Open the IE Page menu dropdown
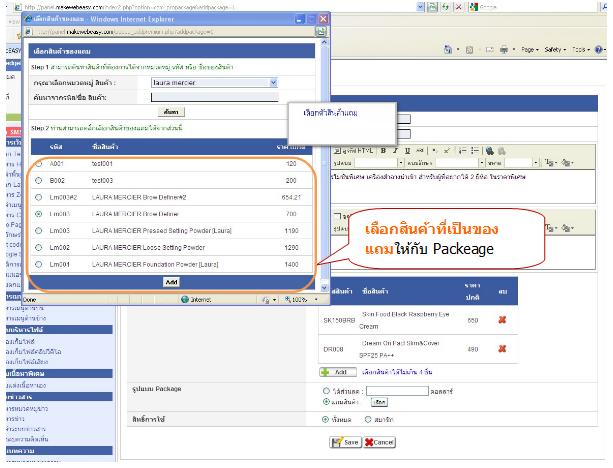The image size is (613, 468). 530,50
